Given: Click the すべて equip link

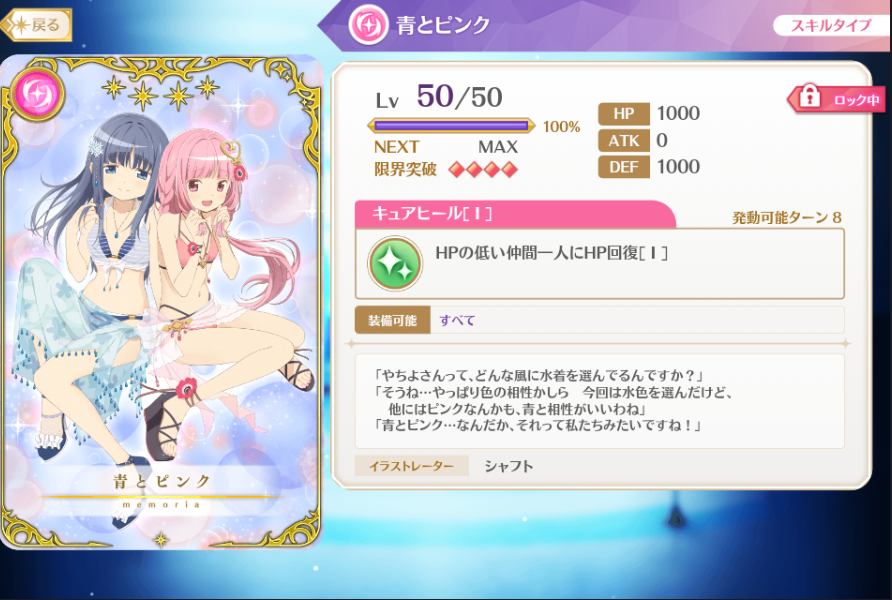Looking at the screenshot, I should tap(457, 320).
